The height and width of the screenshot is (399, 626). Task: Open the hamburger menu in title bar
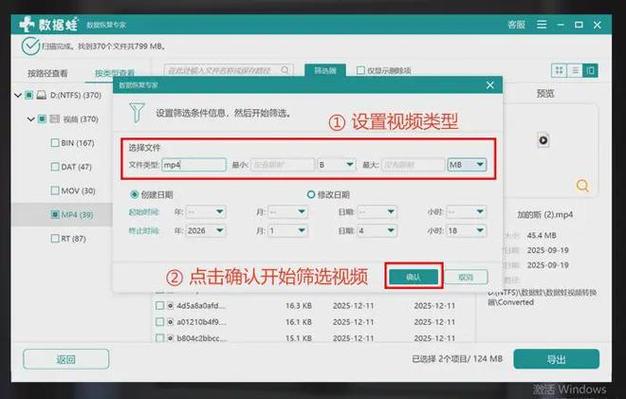point(542,25)
